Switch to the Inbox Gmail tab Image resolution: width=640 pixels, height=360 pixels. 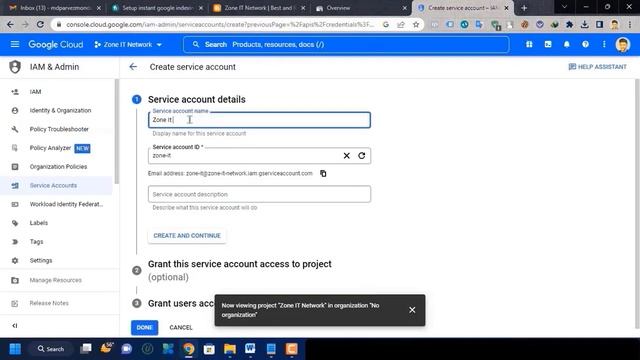pyautogui.click(x=55, y=8)
